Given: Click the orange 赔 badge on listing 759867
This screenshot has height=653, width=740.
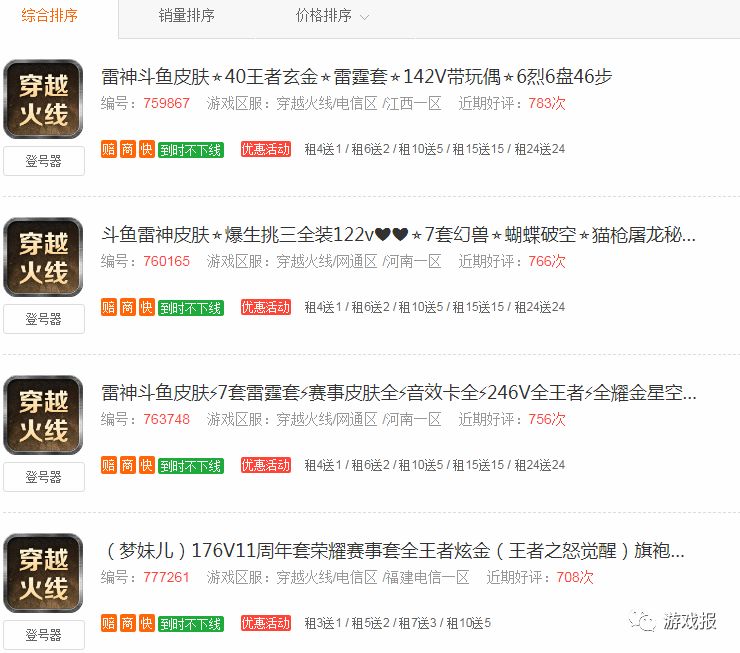Looking at the screenshot, I should 109,150.
